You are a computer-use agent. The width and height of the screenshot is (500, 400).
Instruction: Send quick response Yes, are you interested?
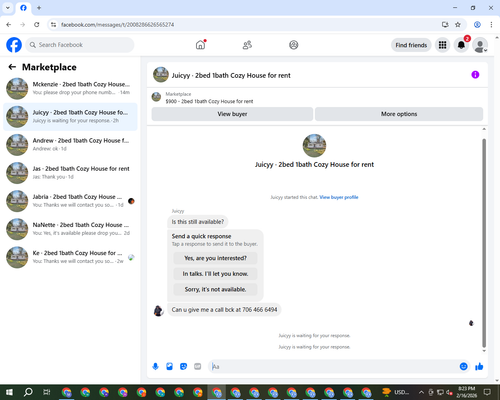[x=215, y=258]
